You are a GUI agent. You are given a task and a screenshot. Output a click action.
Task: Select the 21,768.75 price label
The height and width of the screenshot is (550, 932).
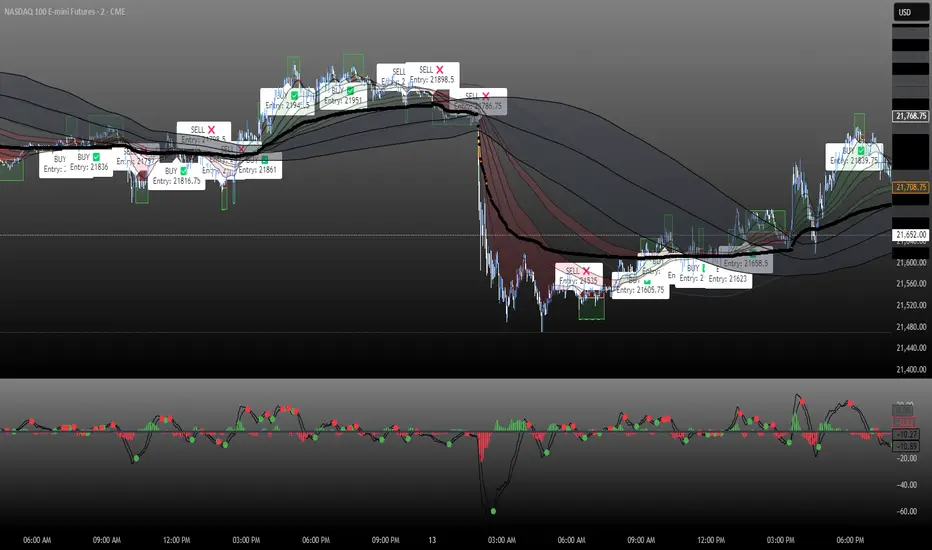[x=911, y=116]
